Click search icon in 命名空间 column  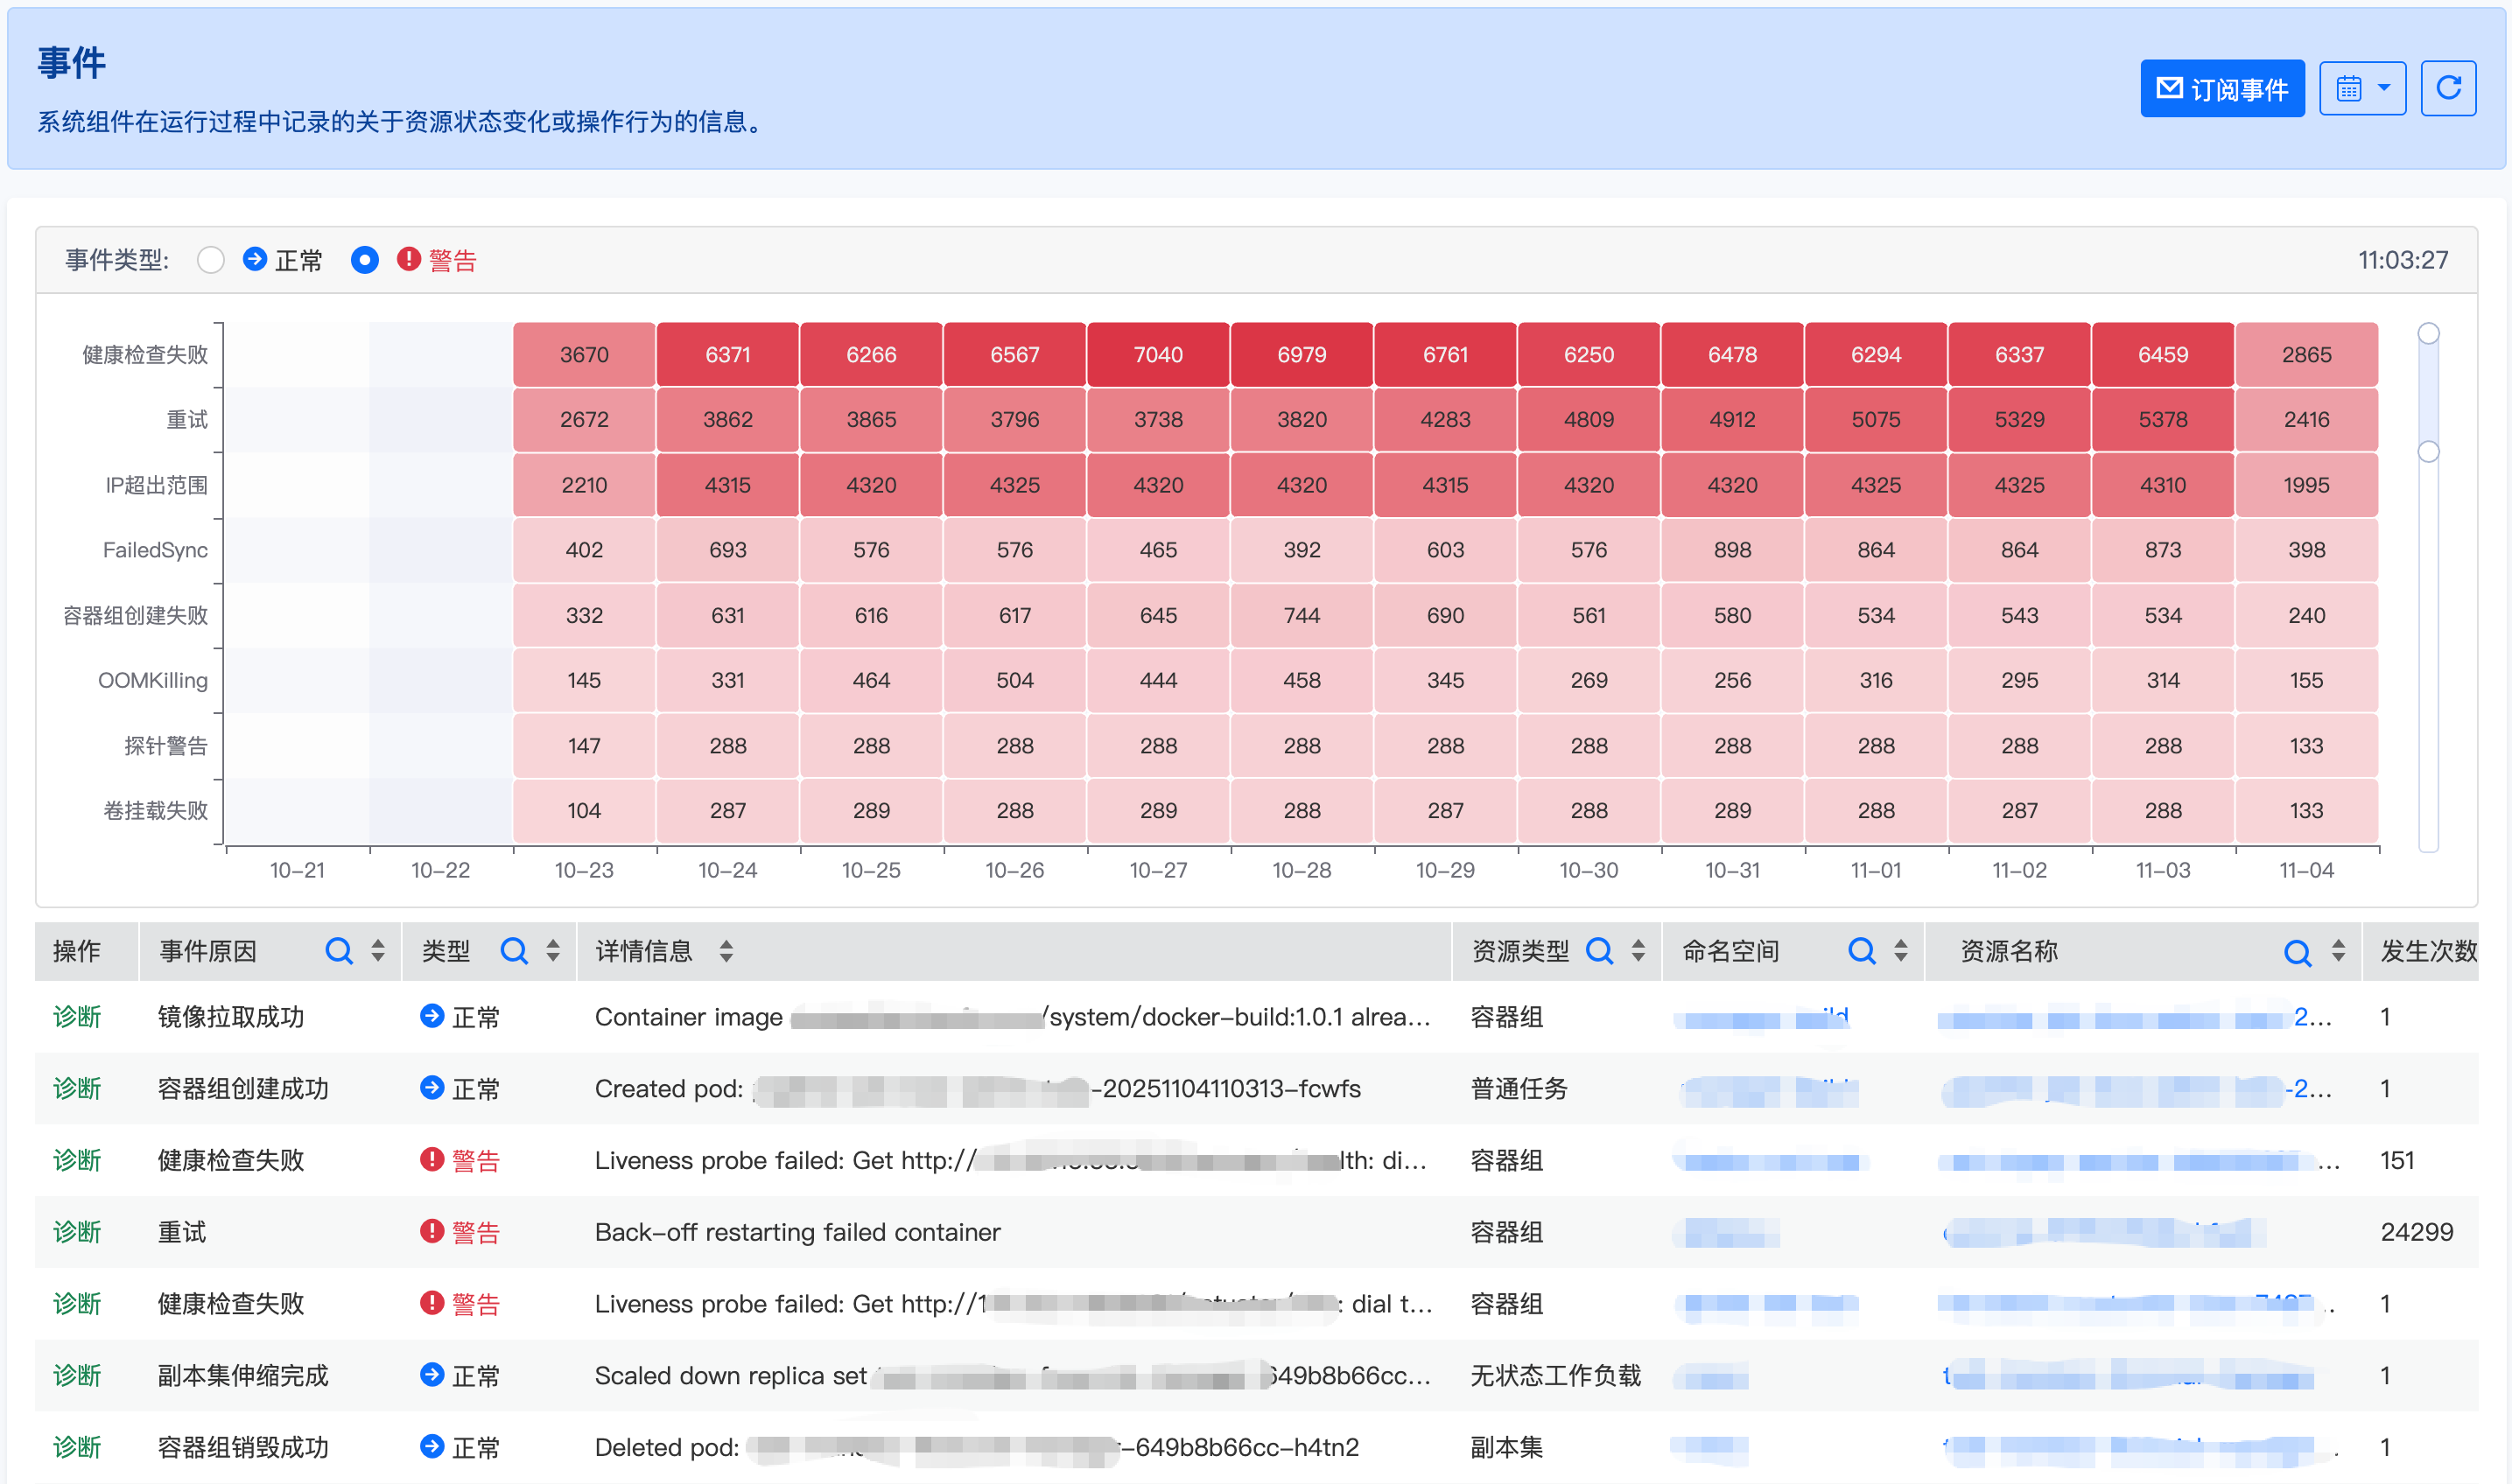coord(1861,951)
